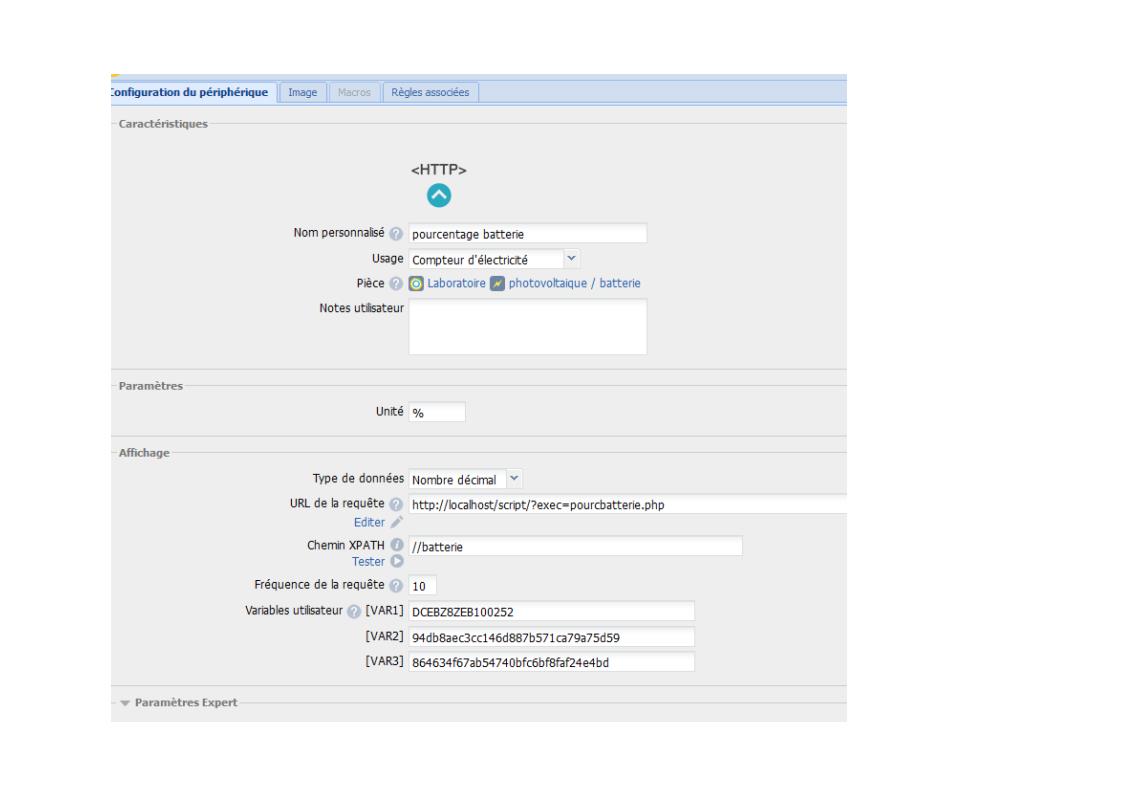The width and height of the screenshot is (1122, 793).
Task: Click help icon beside Nom personnalisé
Action: coord(396,234)
